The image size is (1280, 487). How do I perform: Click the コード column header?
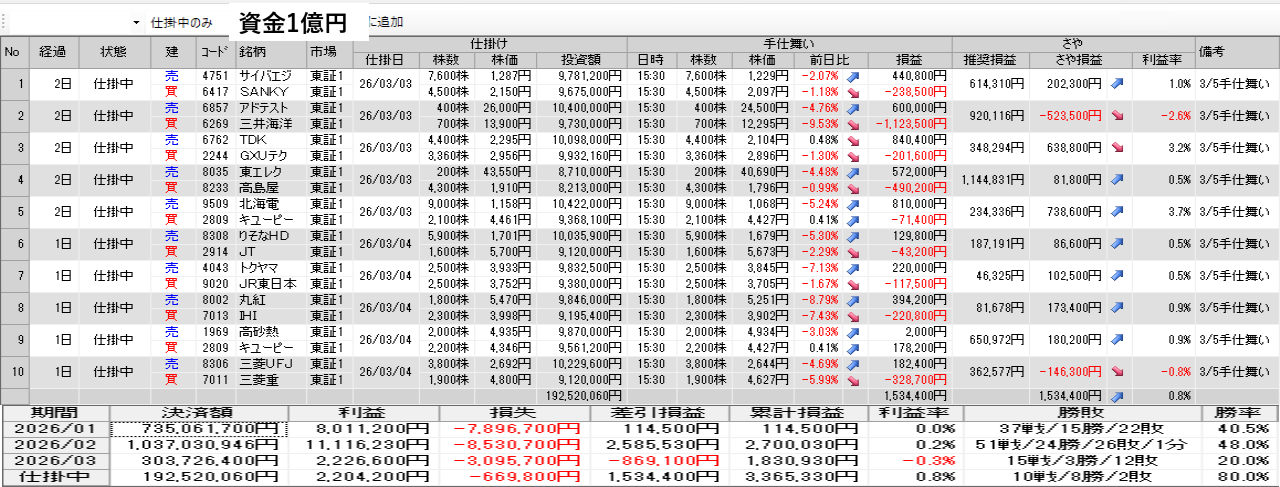click(x=215, y=51)
